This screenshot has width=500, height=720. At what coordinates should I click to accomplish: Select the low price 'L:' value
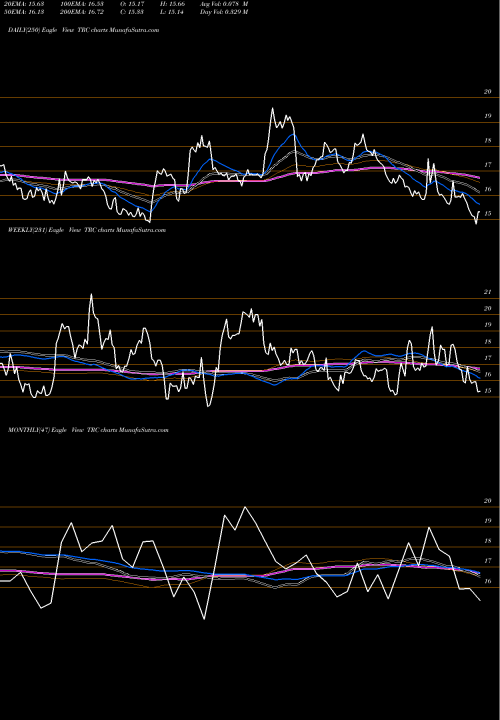tap(172, 12)
